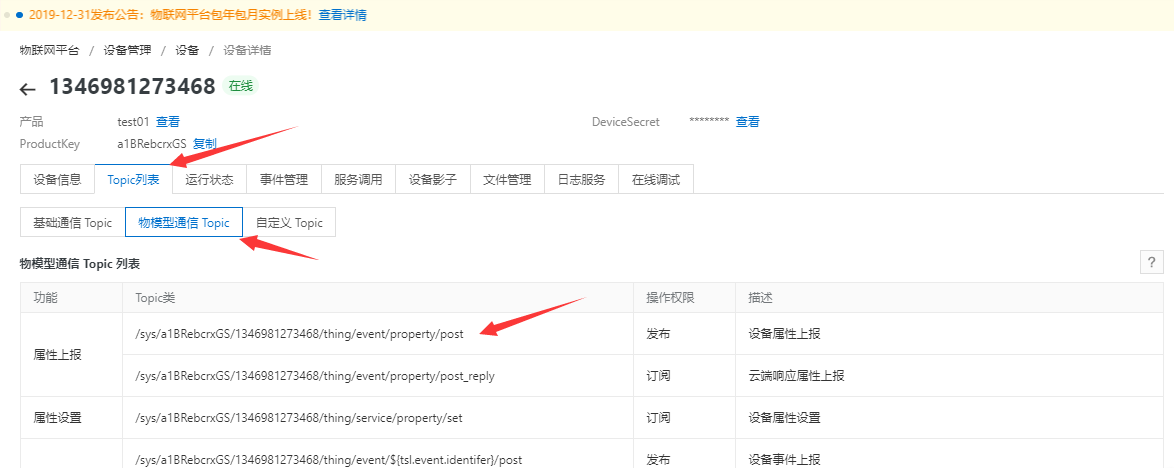The height and width of the screenshot is (468, 1174).
Task: Select 基础通信 Topic sub-tab
Action: [x=73, y=222]
